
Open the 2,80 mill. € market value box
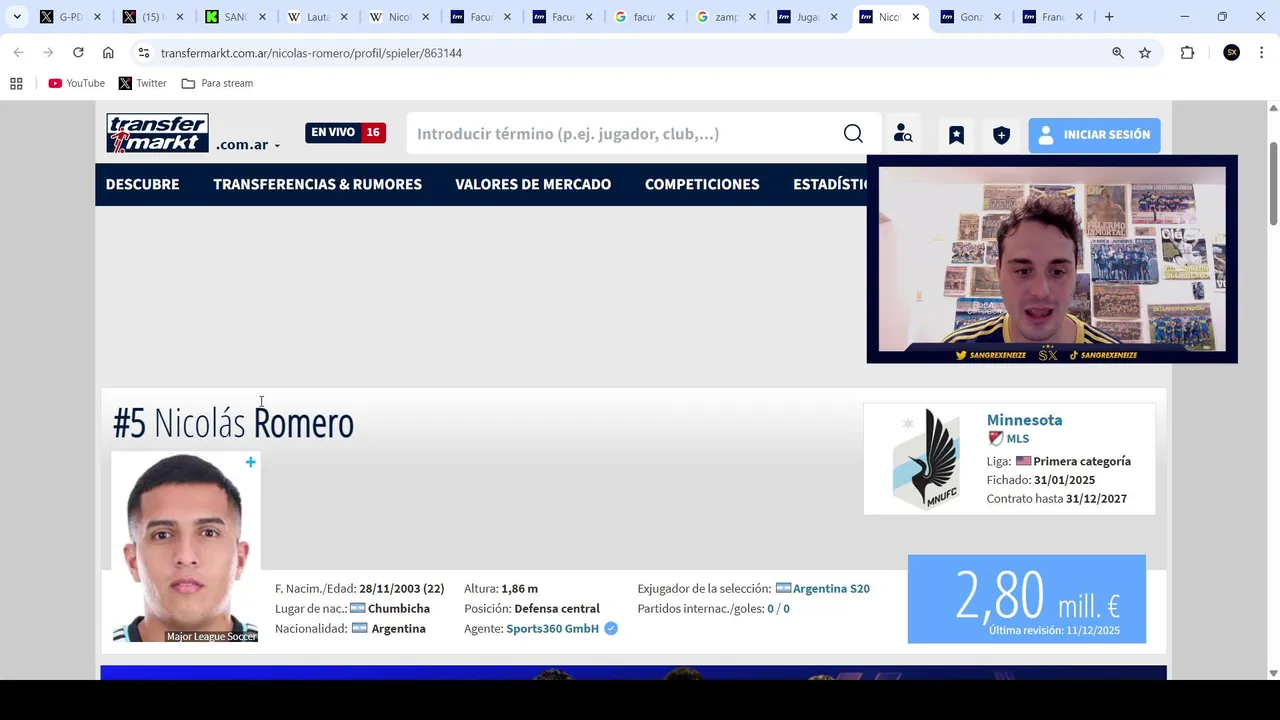pyautogui.click(x=1027, y=599)
